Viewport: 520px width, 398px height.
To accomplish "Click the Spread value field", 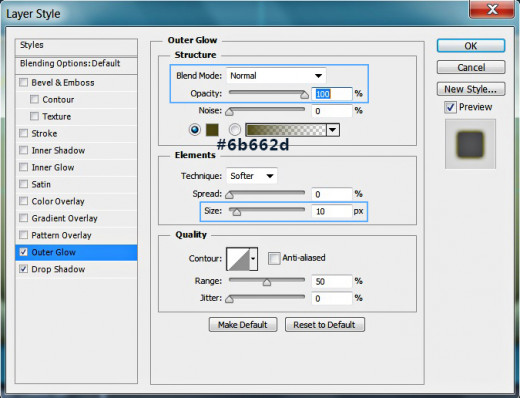I will (332, 194).
